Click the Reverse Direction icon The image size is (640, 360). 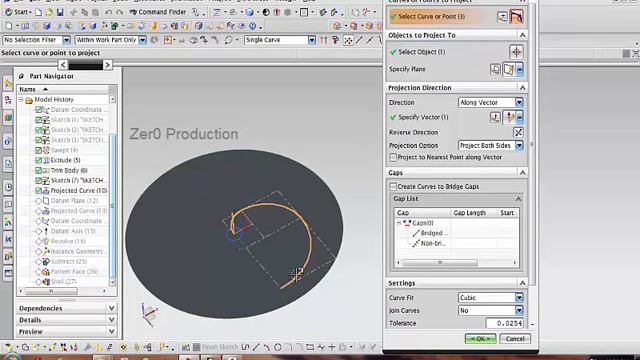tap(518, 132)
